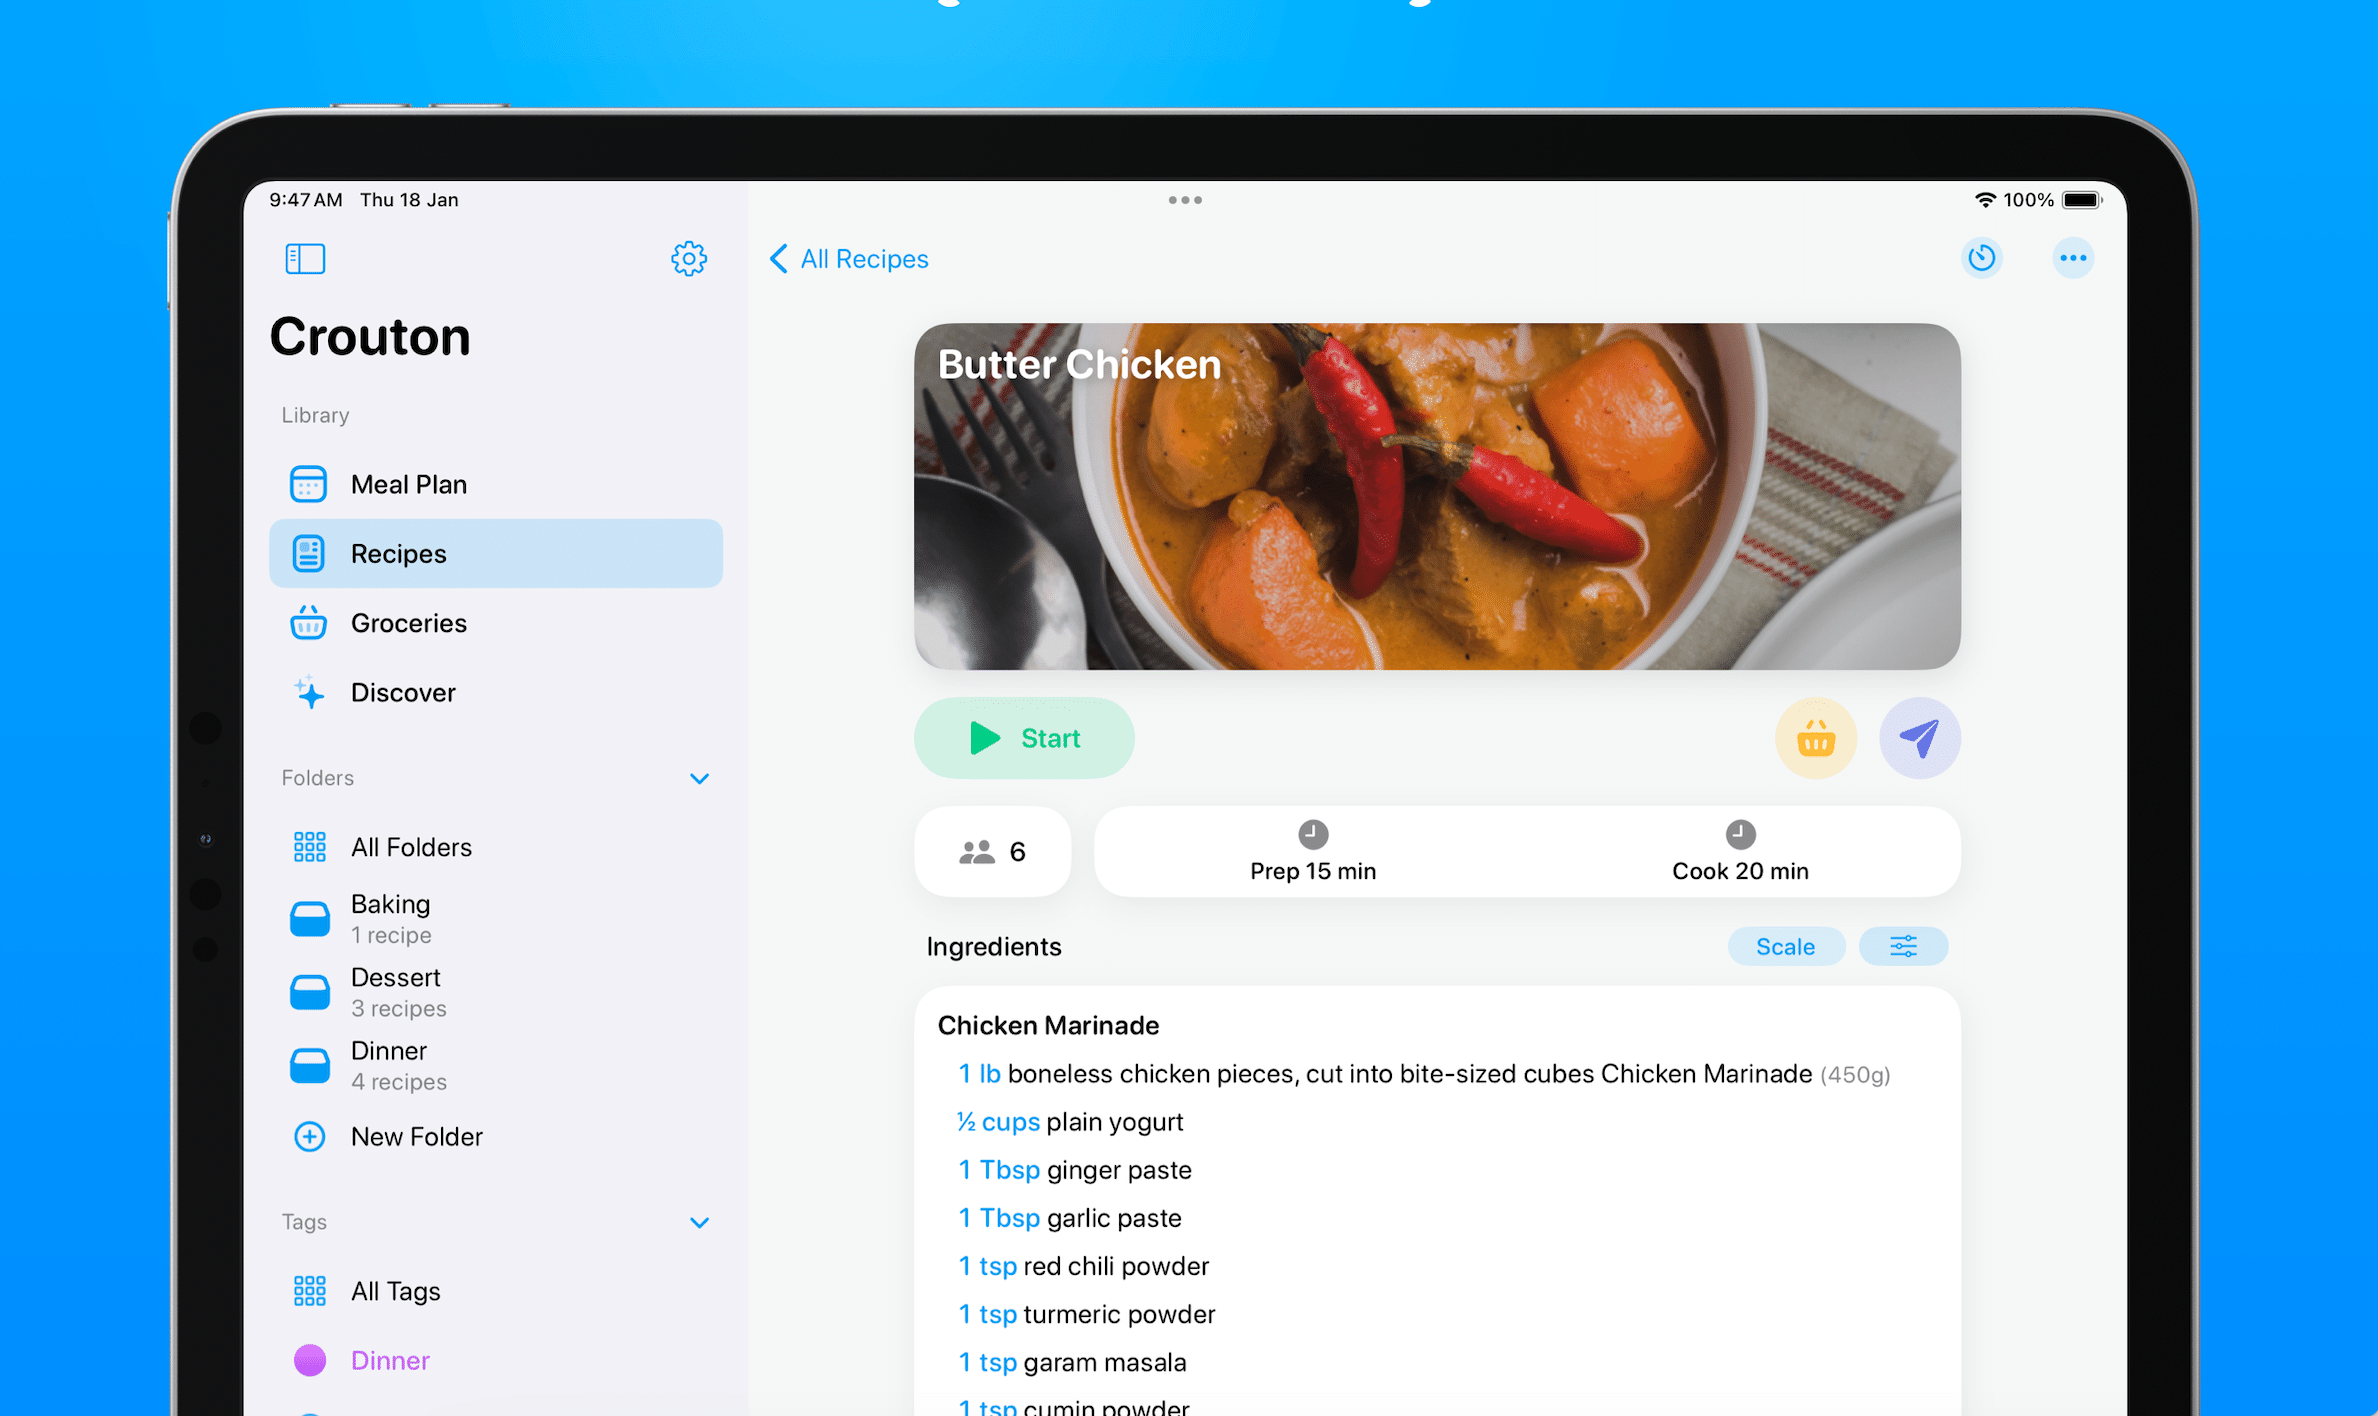This screenshot has width=2378, height=1416.
Task: Click the share/send arrow icon
Action: coord(1918,738)
